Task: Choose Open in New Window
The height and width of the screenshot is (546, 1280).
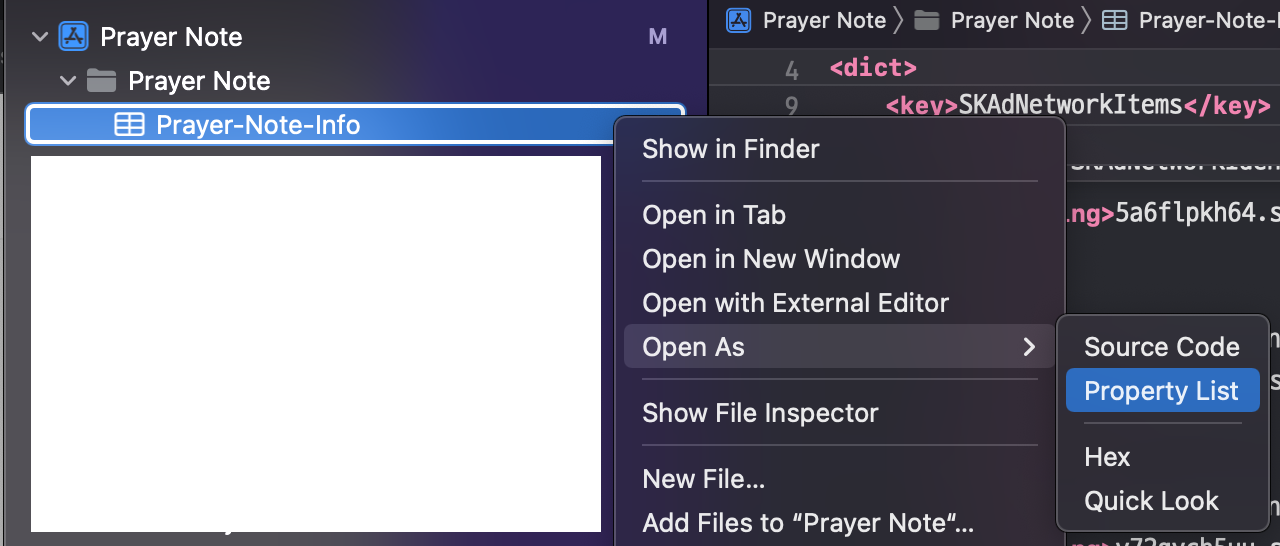Action: point(771,259)
